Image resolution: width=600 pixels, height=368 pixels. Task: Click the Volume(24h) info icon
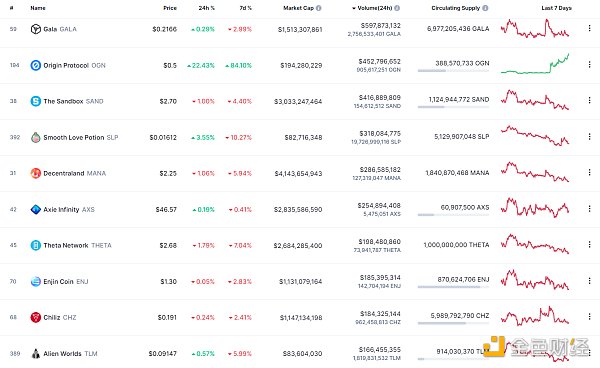tap(397, 8)
